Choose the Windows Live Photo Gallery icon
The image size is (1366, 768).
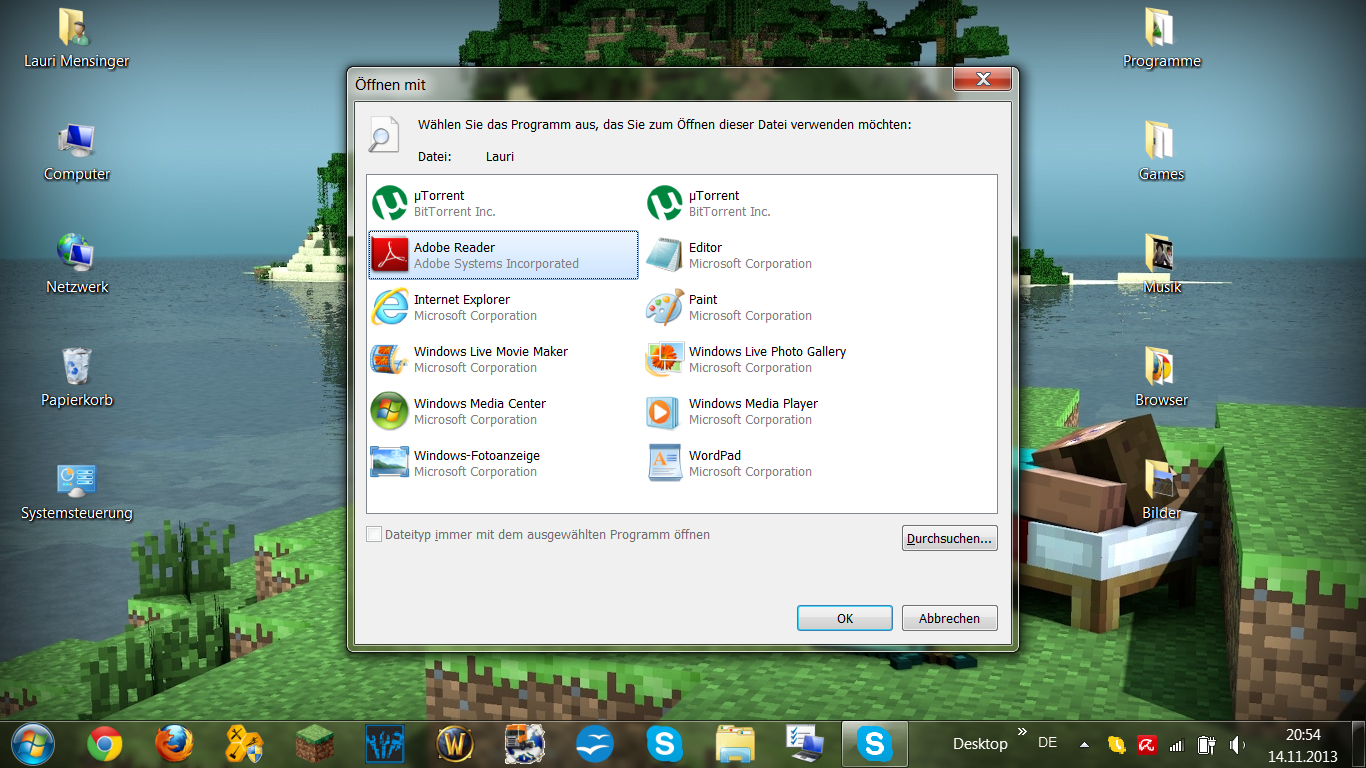(664, 359)
